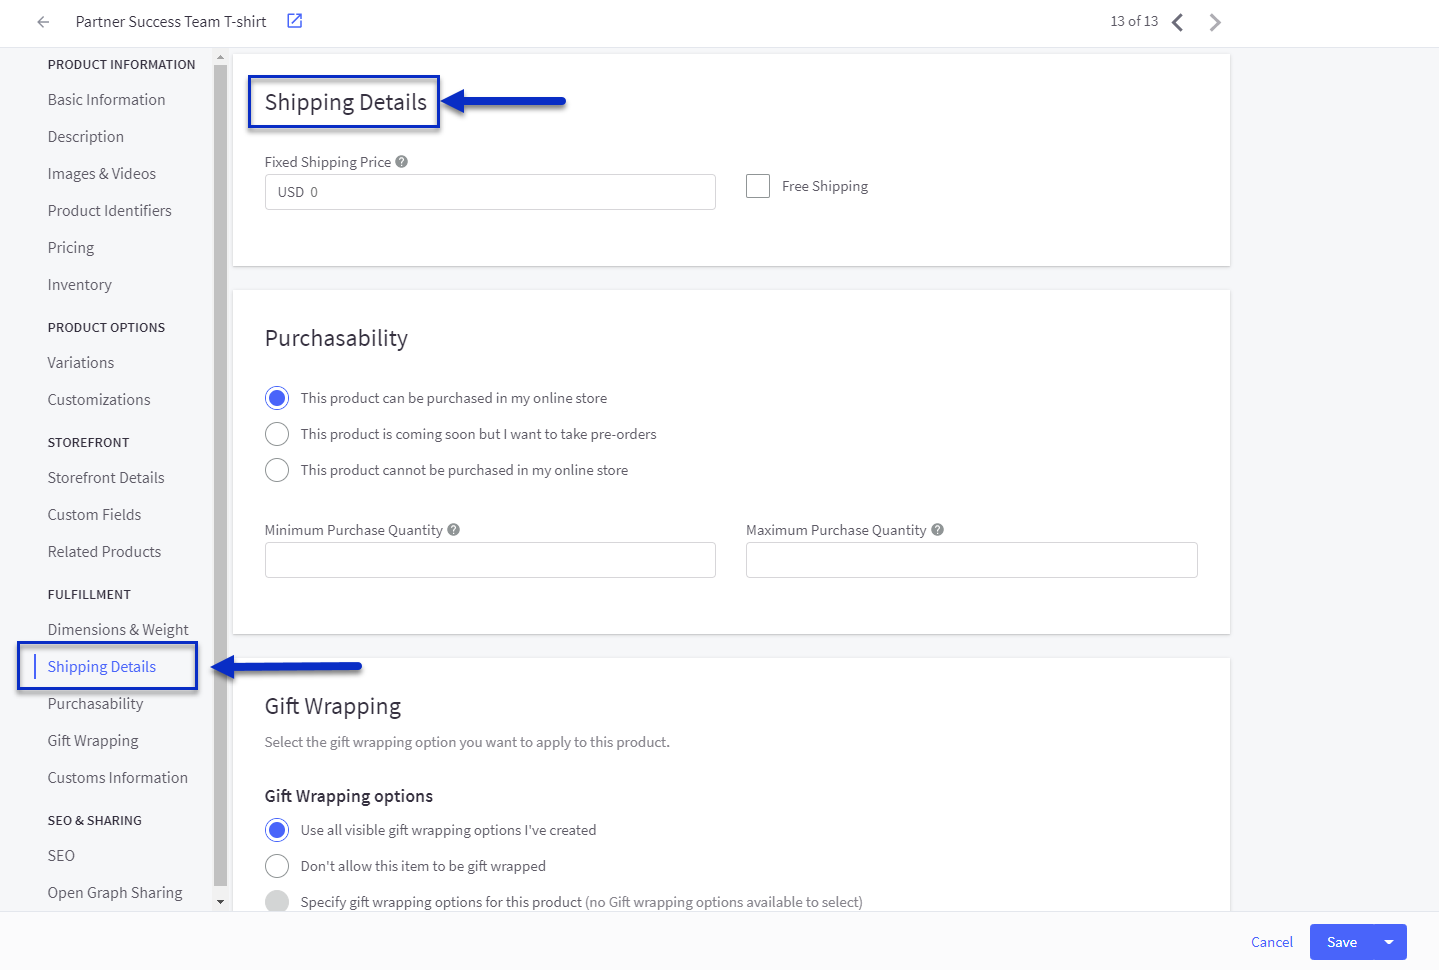Open Dimensions & Weight in sidebar
This screenshot has height=970, width=1439.
[x=118, y=630]
